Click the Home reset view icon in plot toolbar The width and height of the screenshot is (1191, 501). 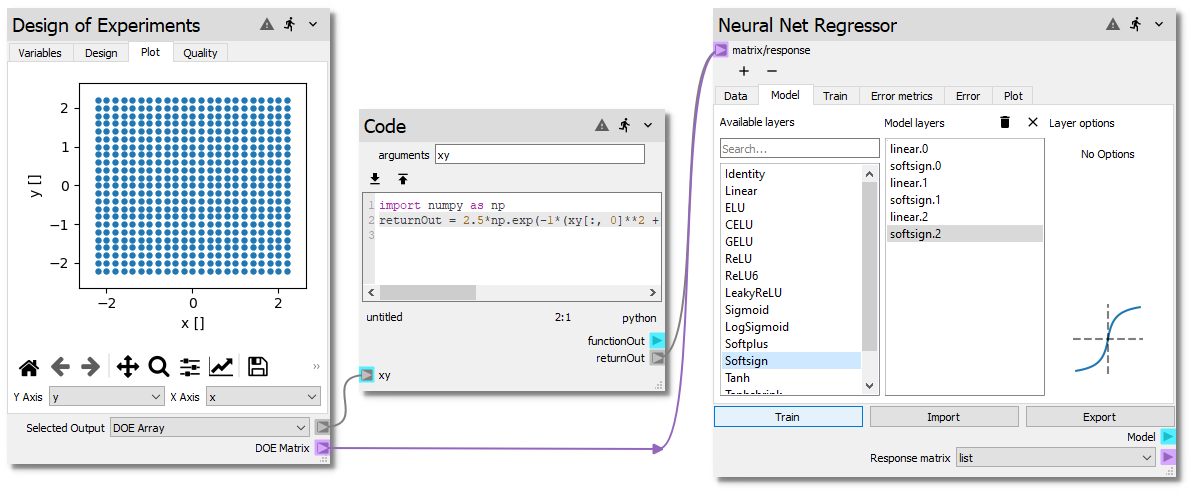pos(29,367)
